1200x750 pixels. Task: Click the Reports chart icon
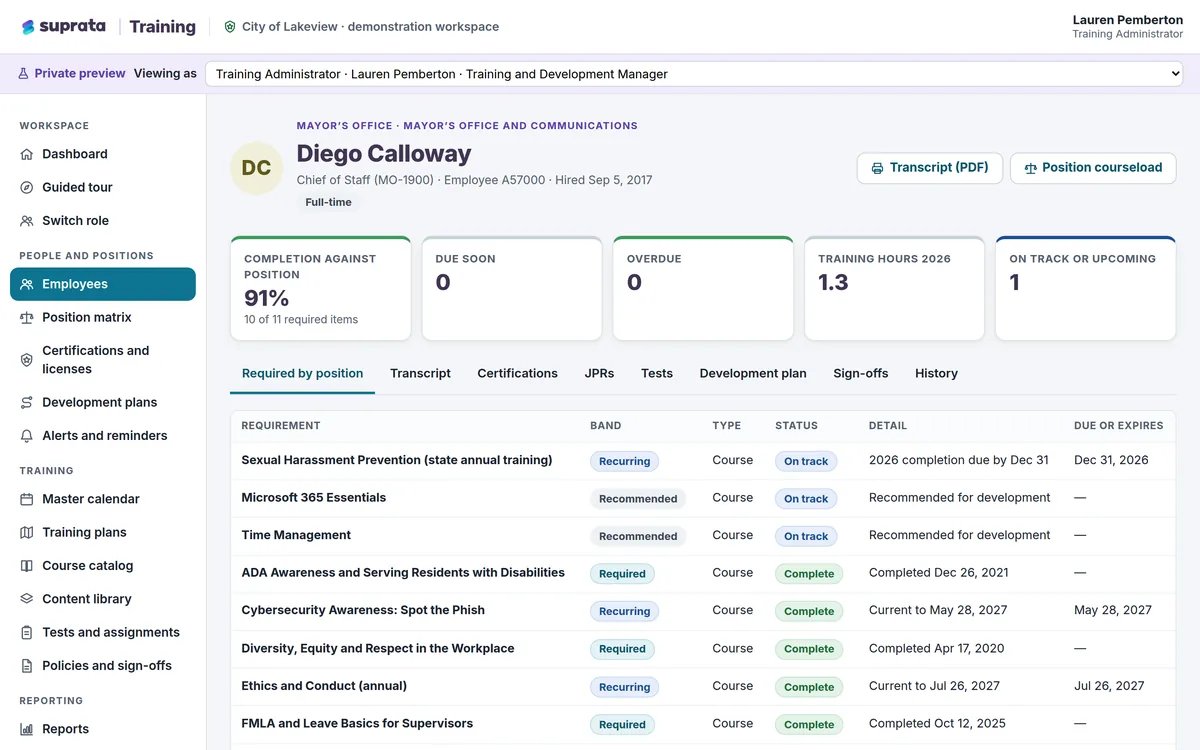27,729
